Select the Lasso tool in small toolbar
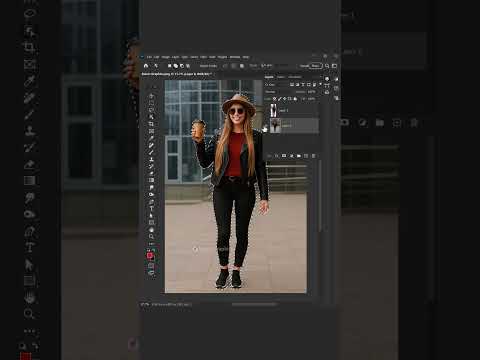The width and height of the screenshot is (480, 360). coord(151,109)
